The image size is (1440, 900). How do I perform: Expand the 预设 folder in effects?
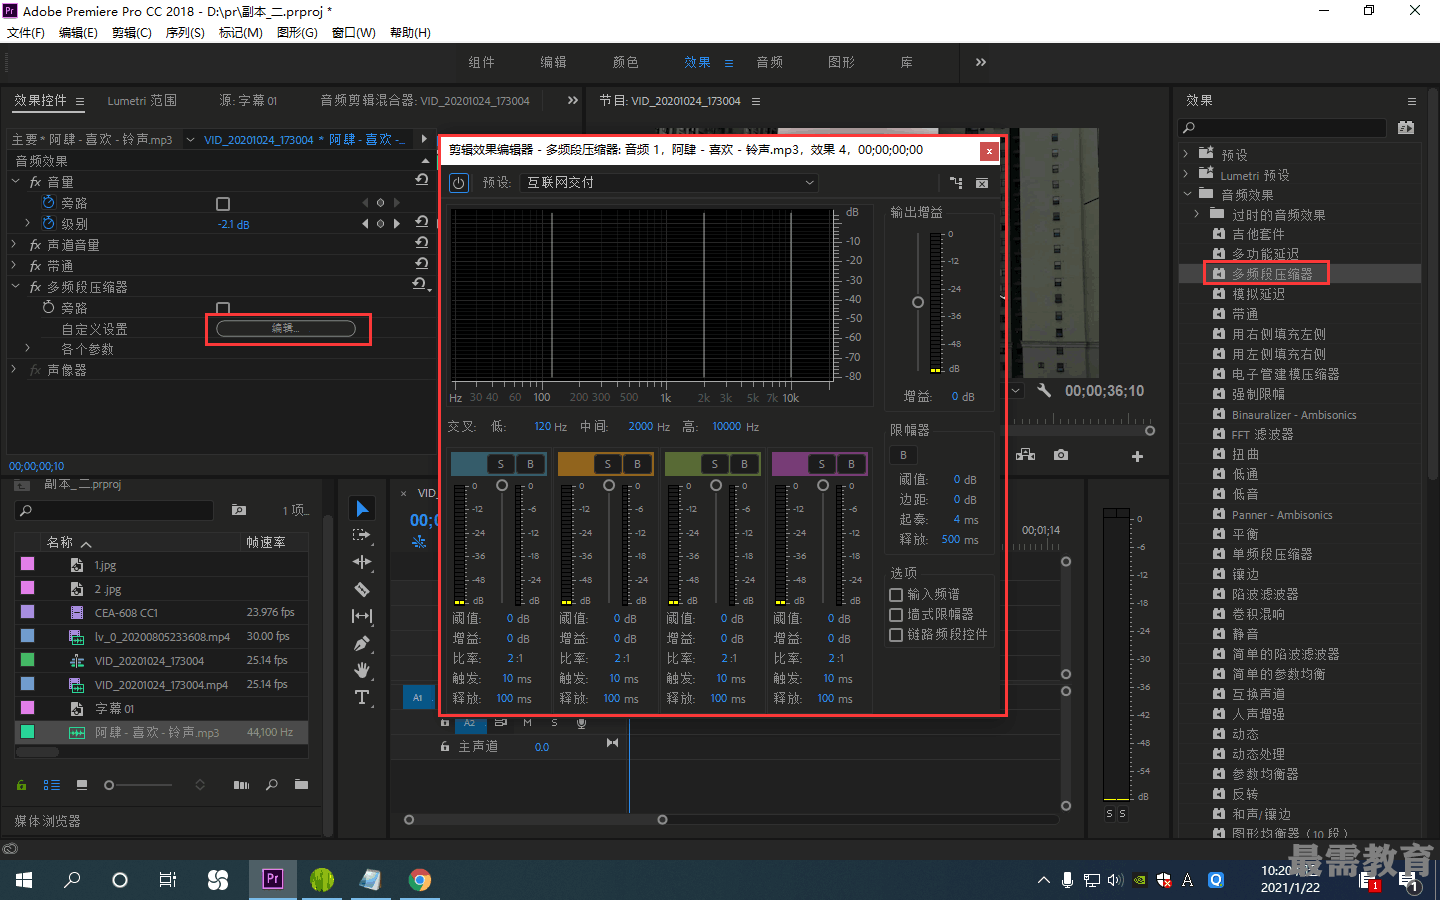point(1187,154)
